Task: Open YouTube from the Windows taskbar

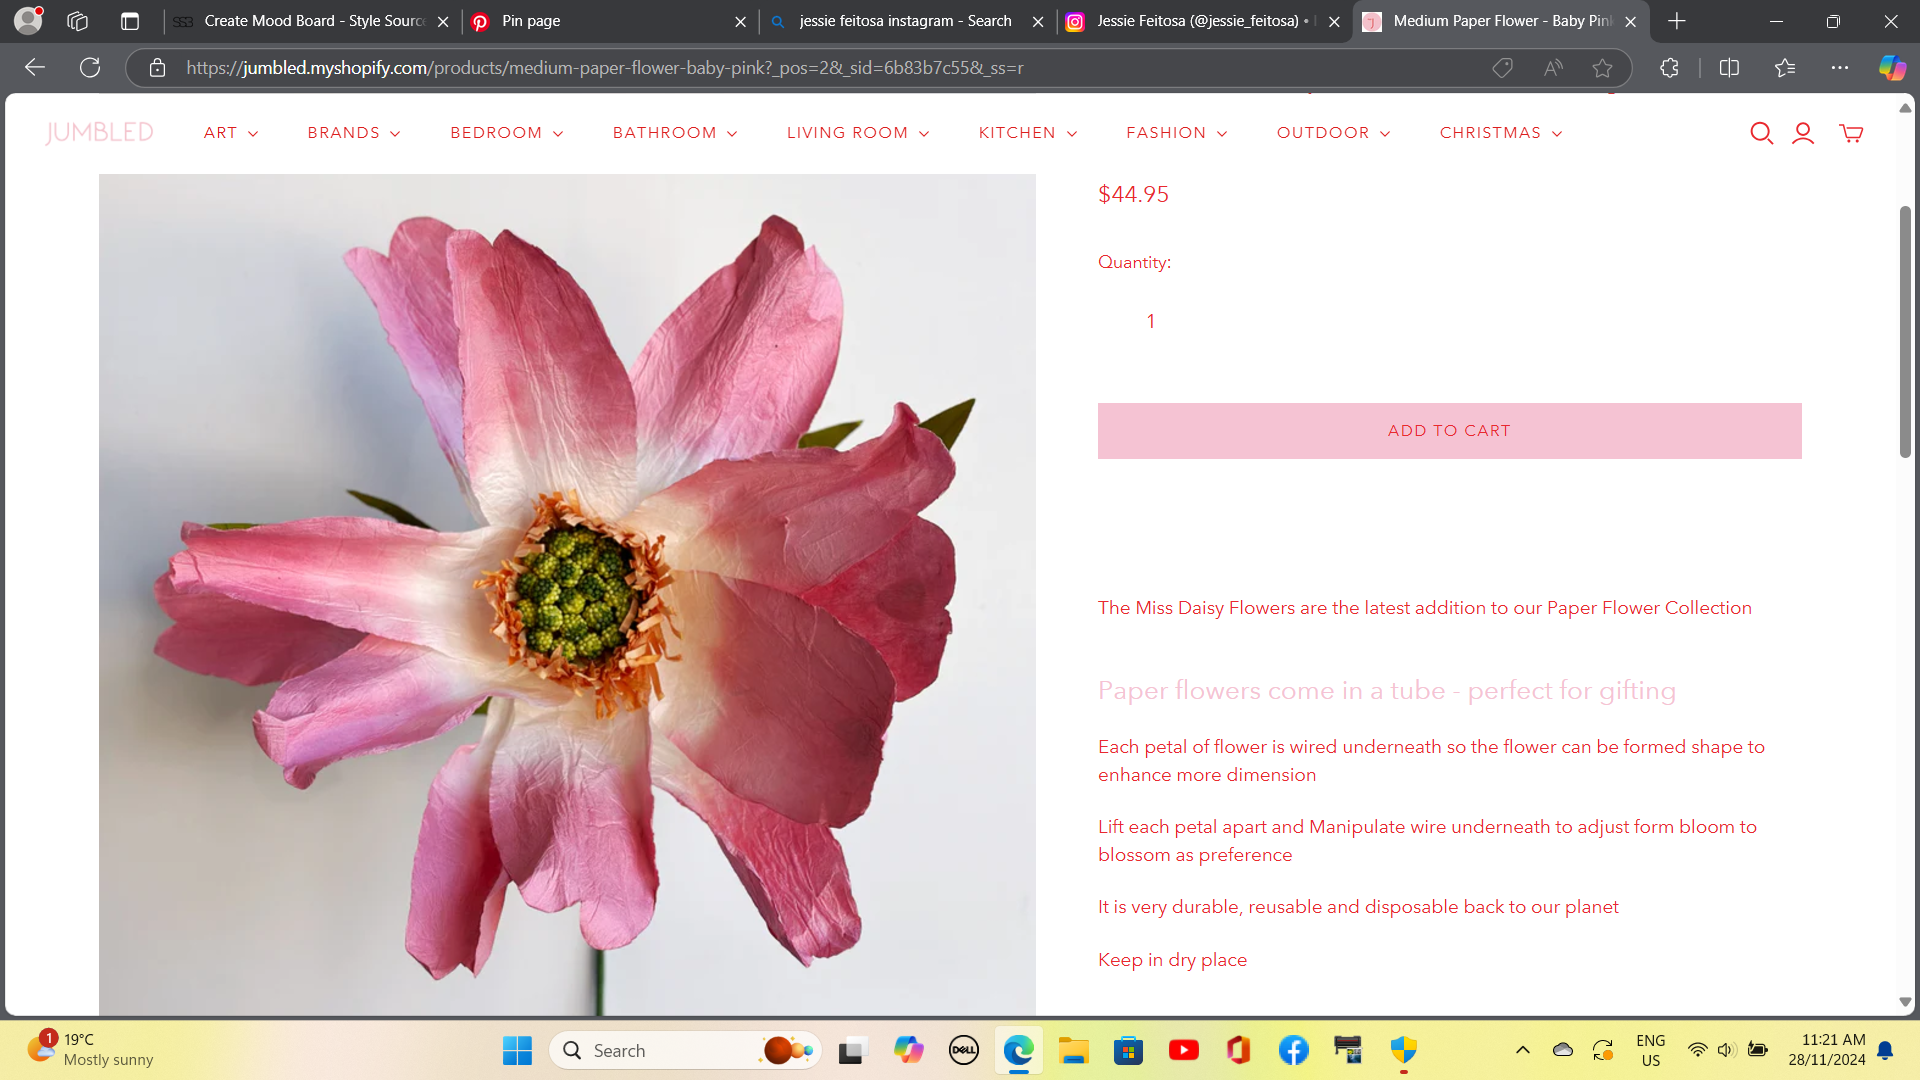Action: (1183, 1050)
